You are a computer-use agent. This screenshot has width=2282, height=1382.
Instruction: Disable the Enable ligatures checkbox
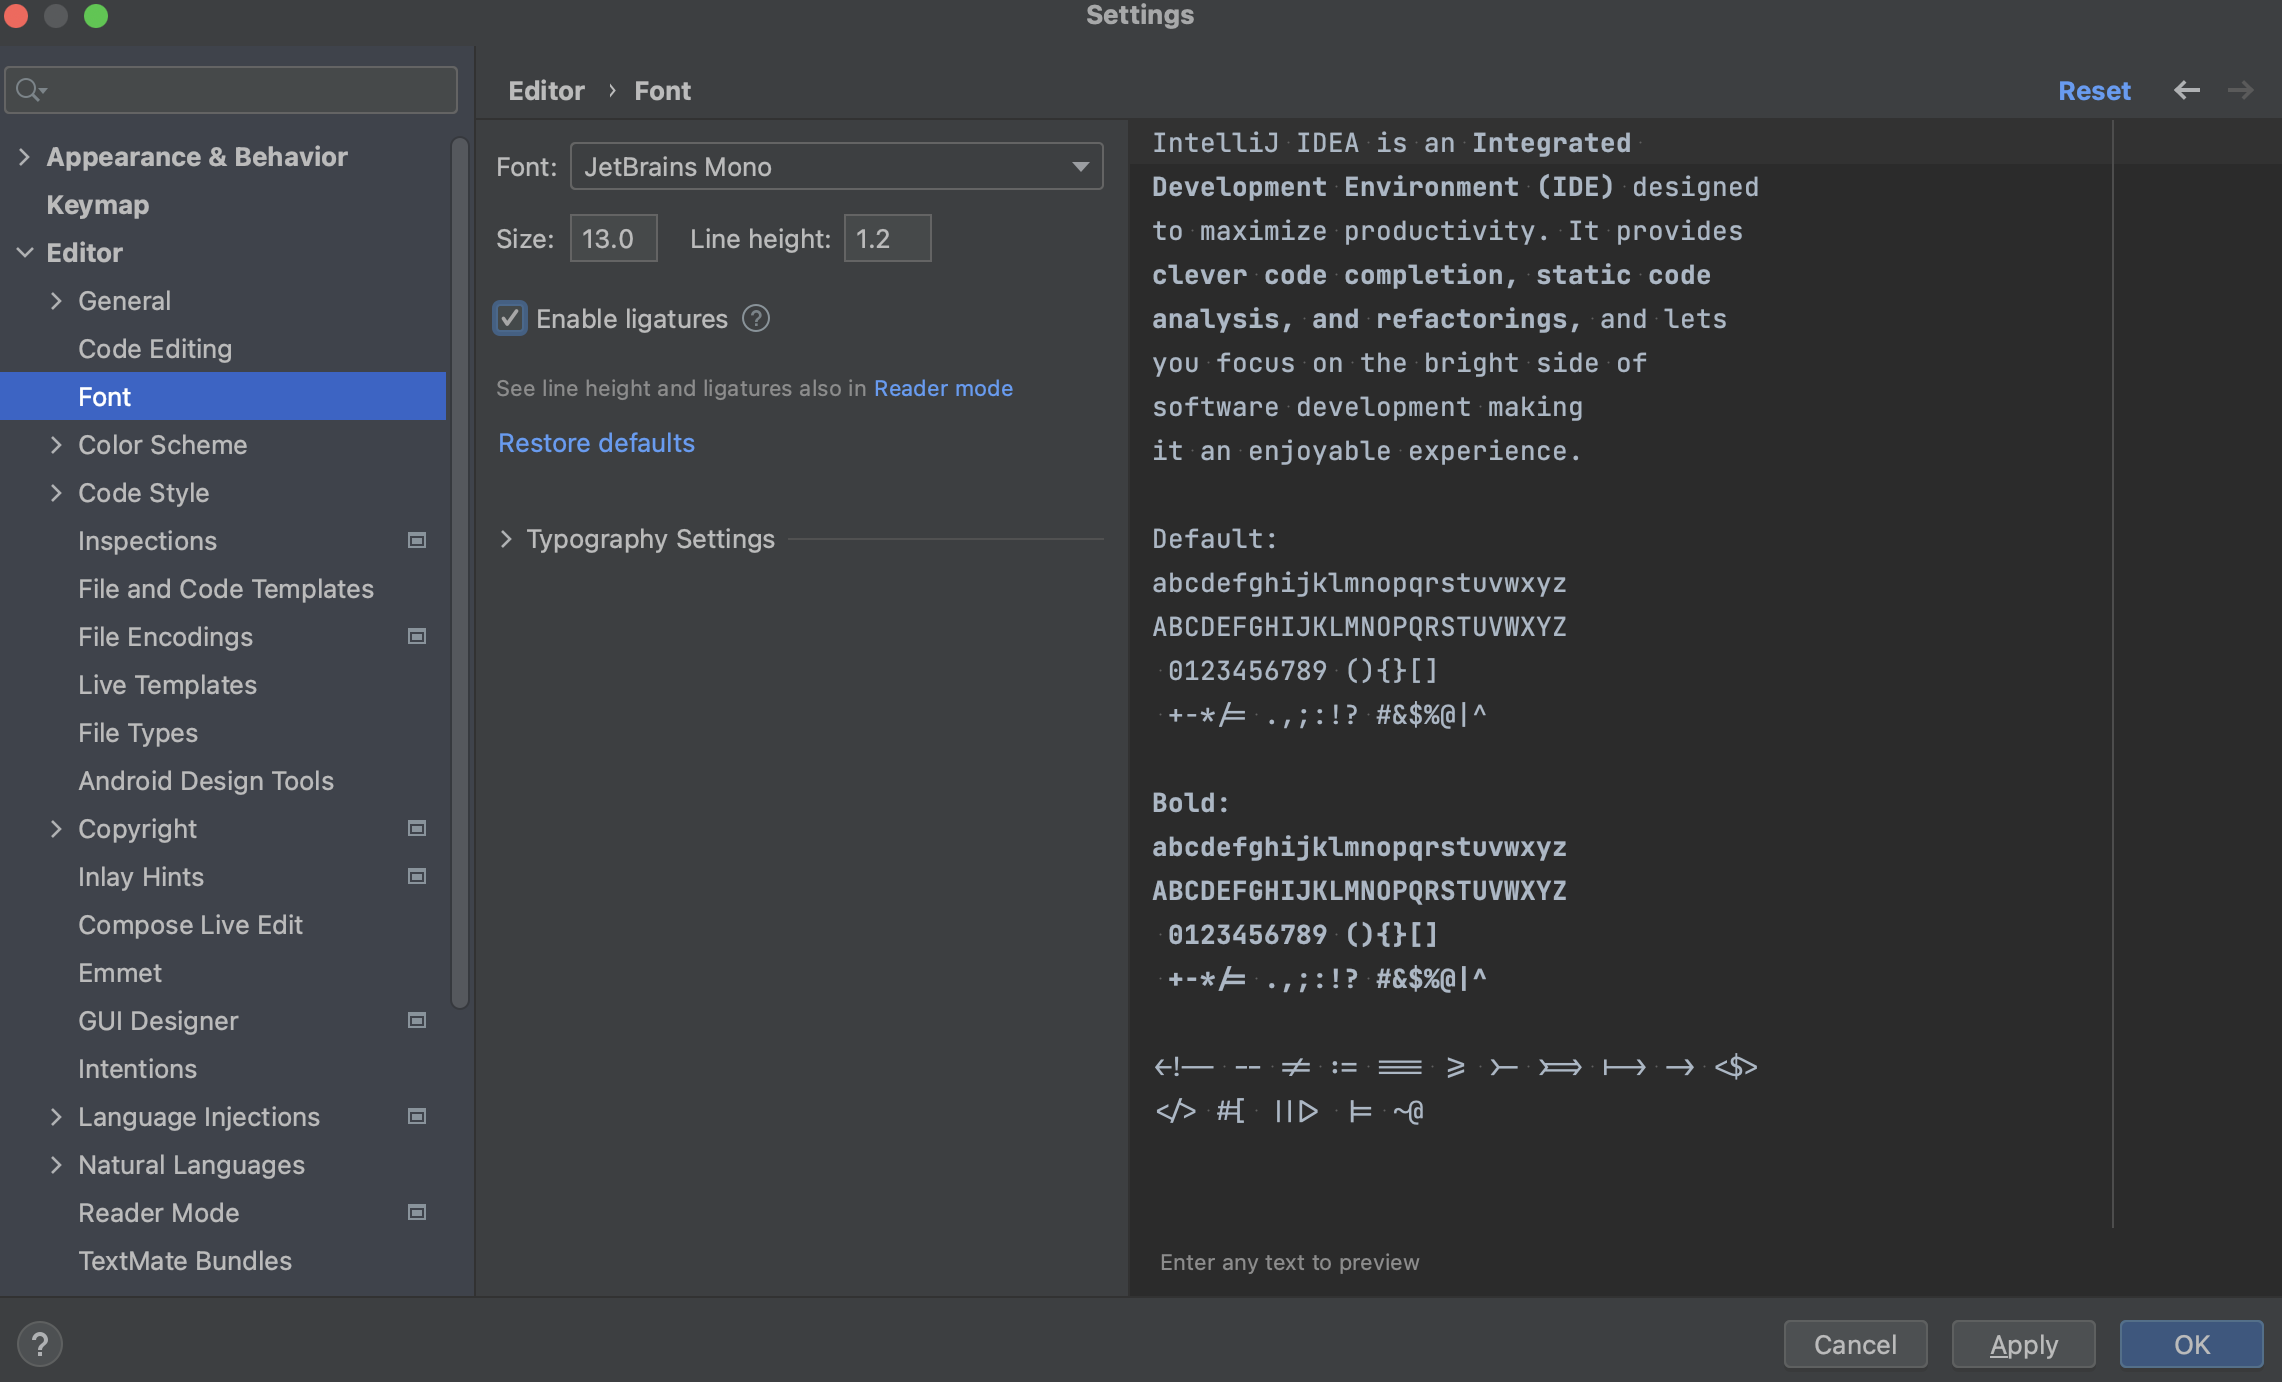click(x=510, y=318)
